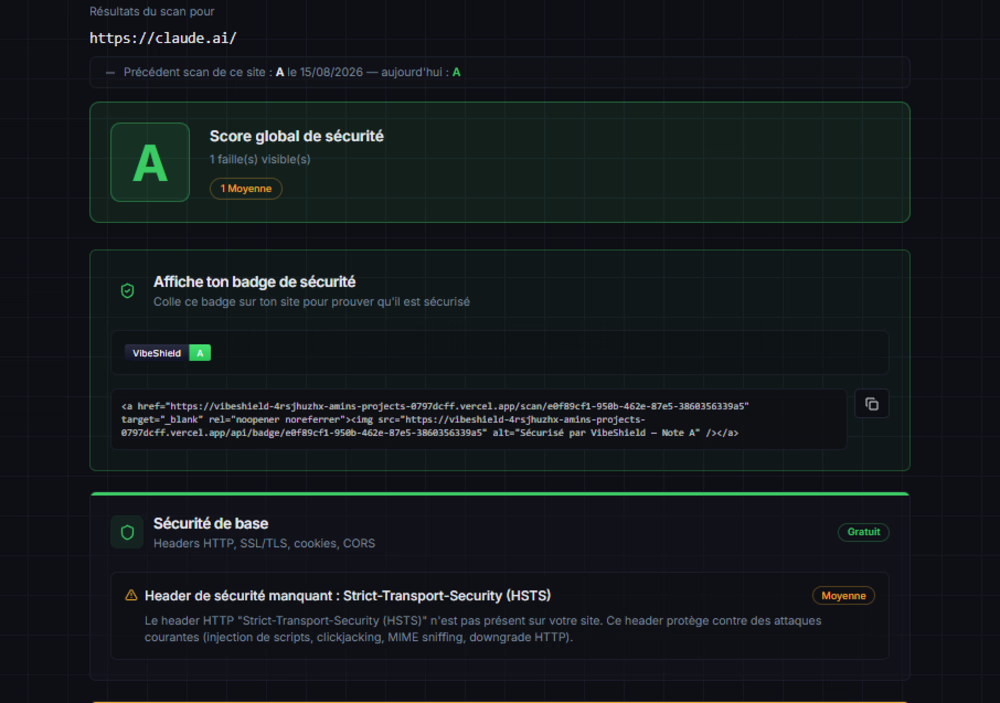Click 'Headers HTTP, SSL/TLS, cookies, CORS' subtitle
Viewport: 1000px width, 703px height.
tap(265, 544)
